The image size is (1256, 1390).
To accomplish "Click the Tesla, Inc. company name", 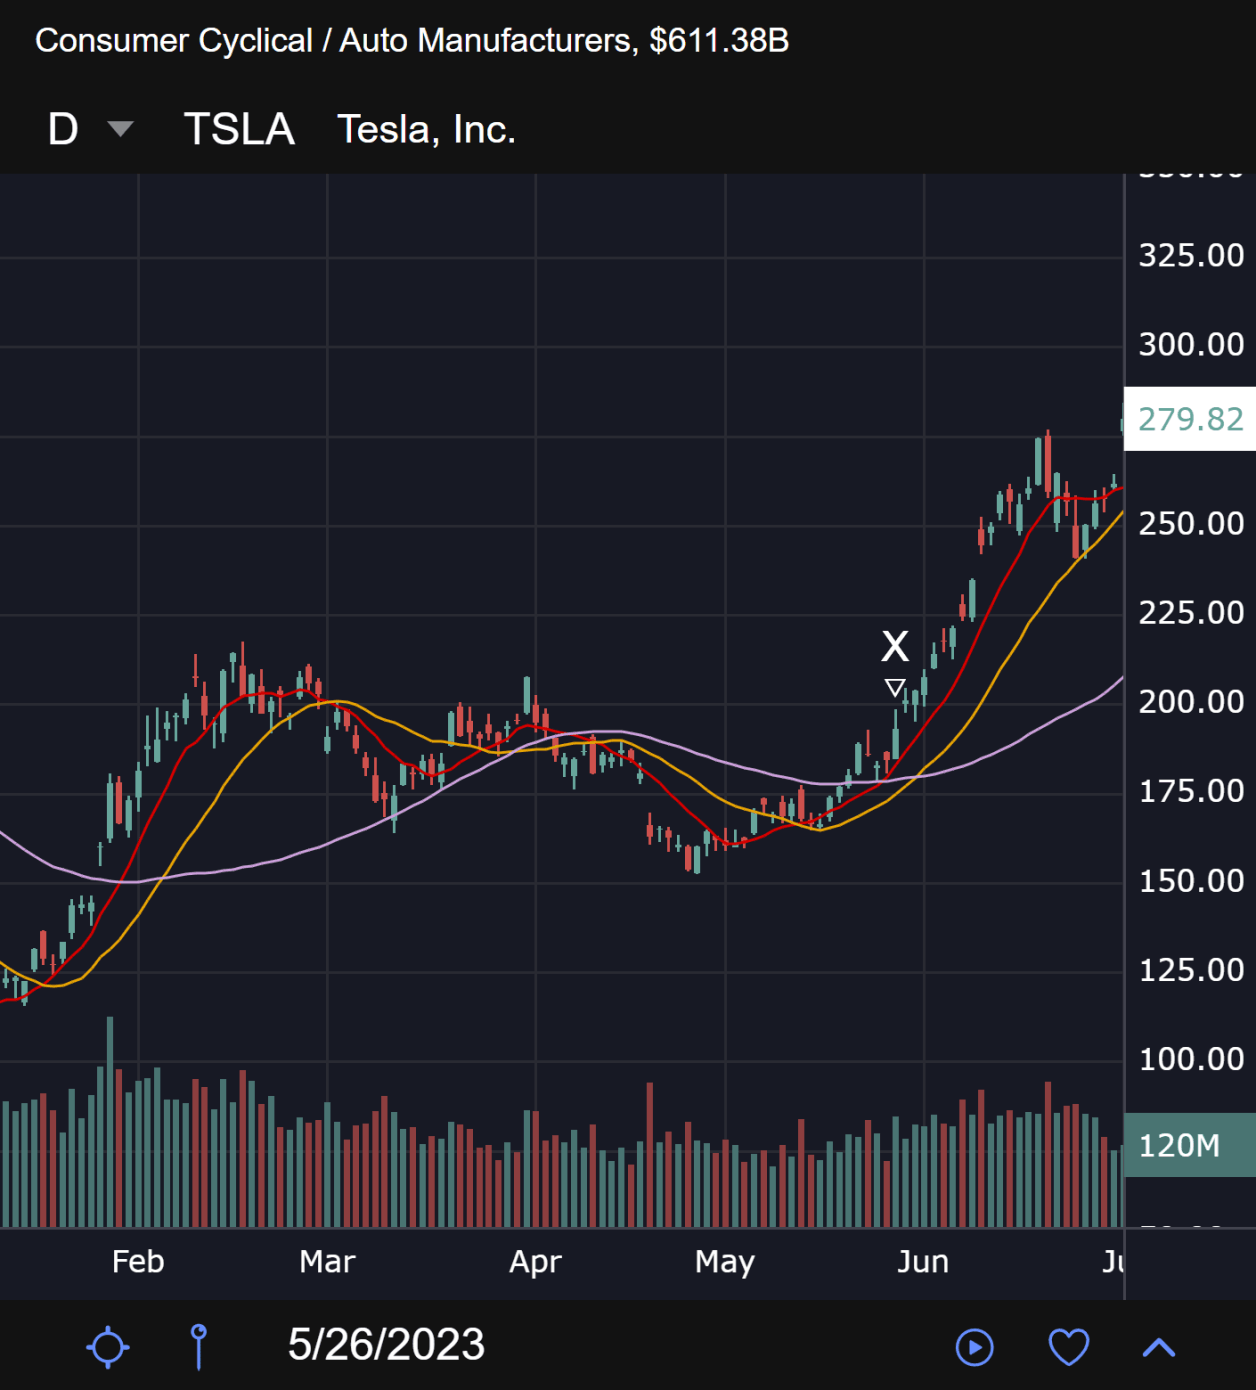I will coord(426,129).
